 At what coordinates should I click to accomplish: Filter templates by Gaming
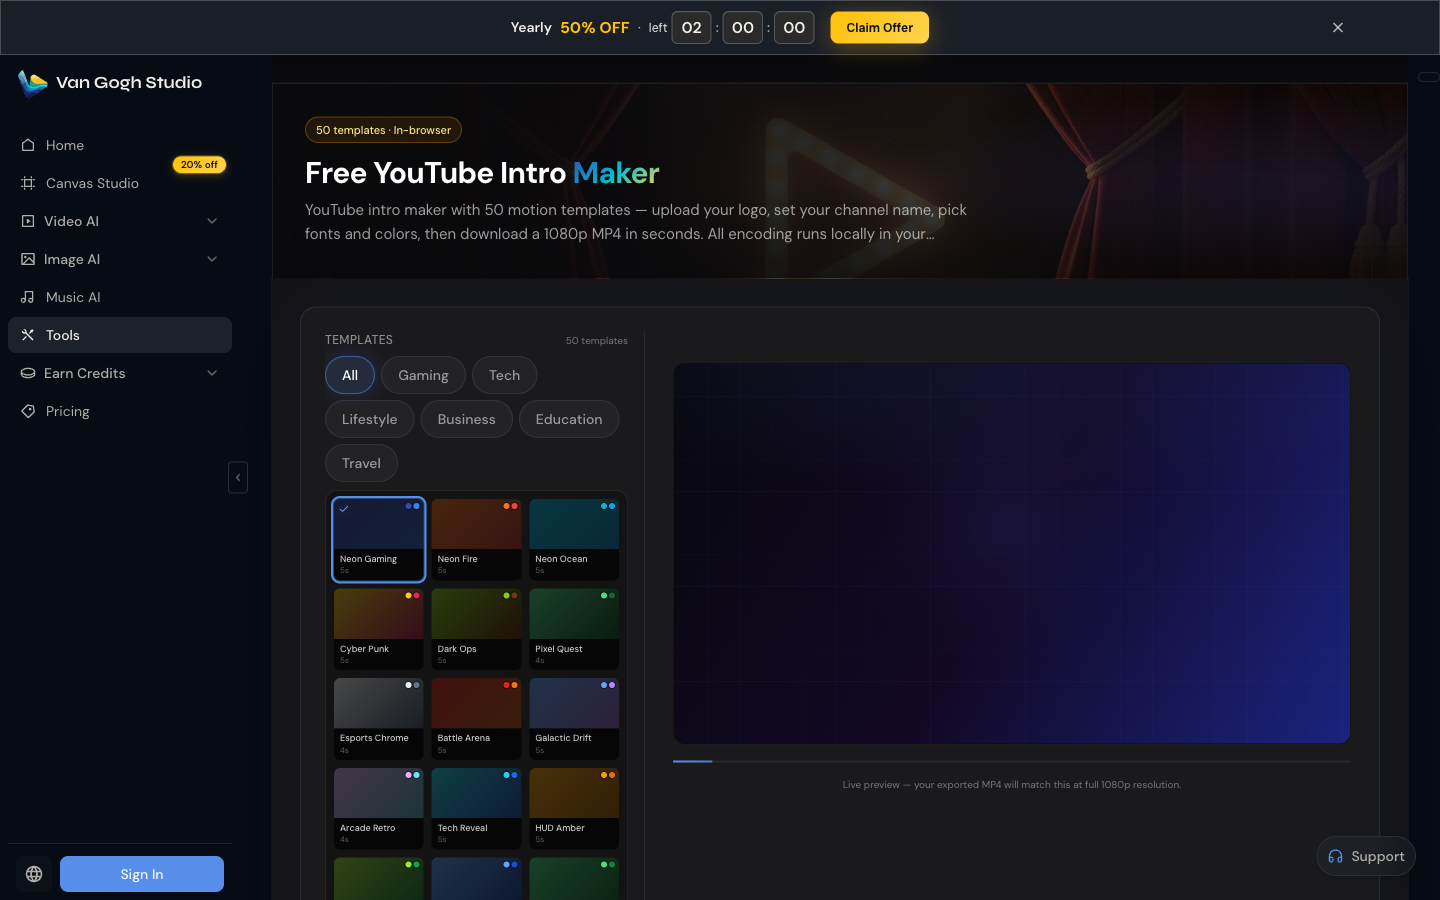coord(423,375)
